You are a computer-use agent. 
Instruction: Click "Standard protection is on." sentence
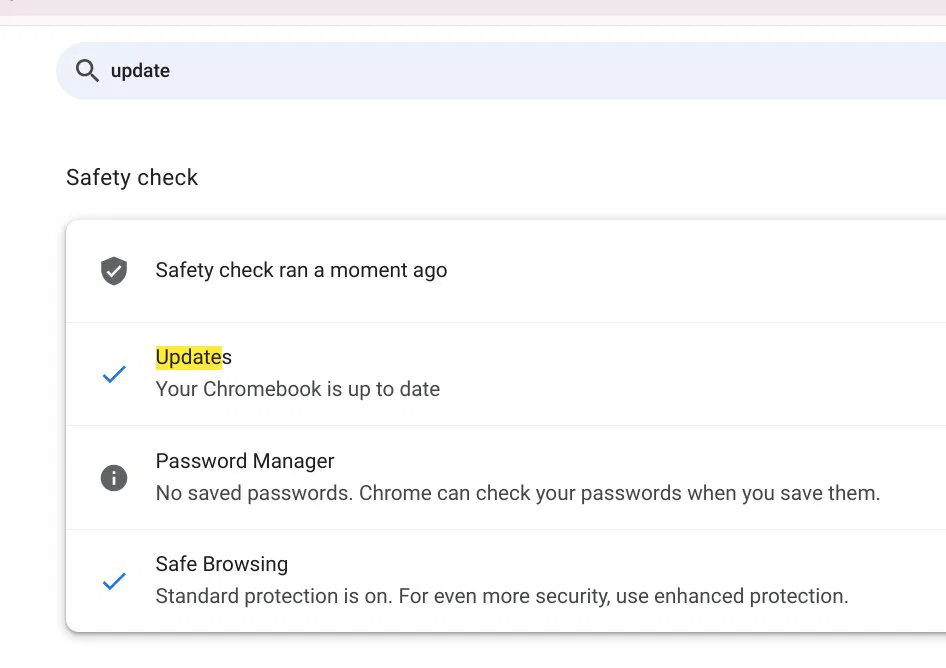274,596
